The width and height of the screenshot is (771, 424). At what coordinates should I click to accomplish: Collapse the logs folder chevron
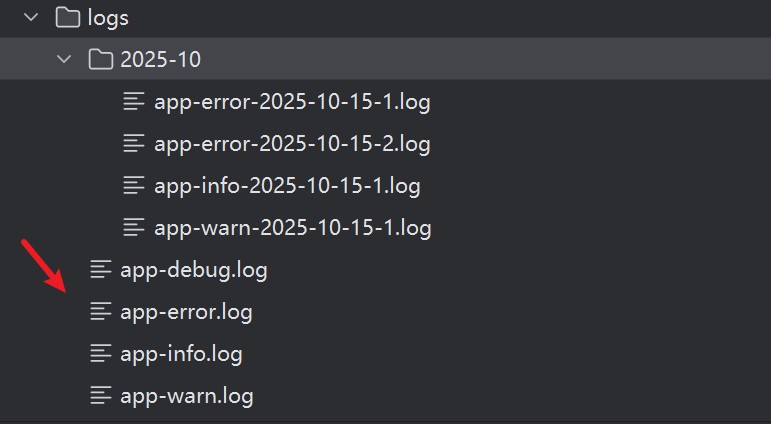[x=30, y=17]
